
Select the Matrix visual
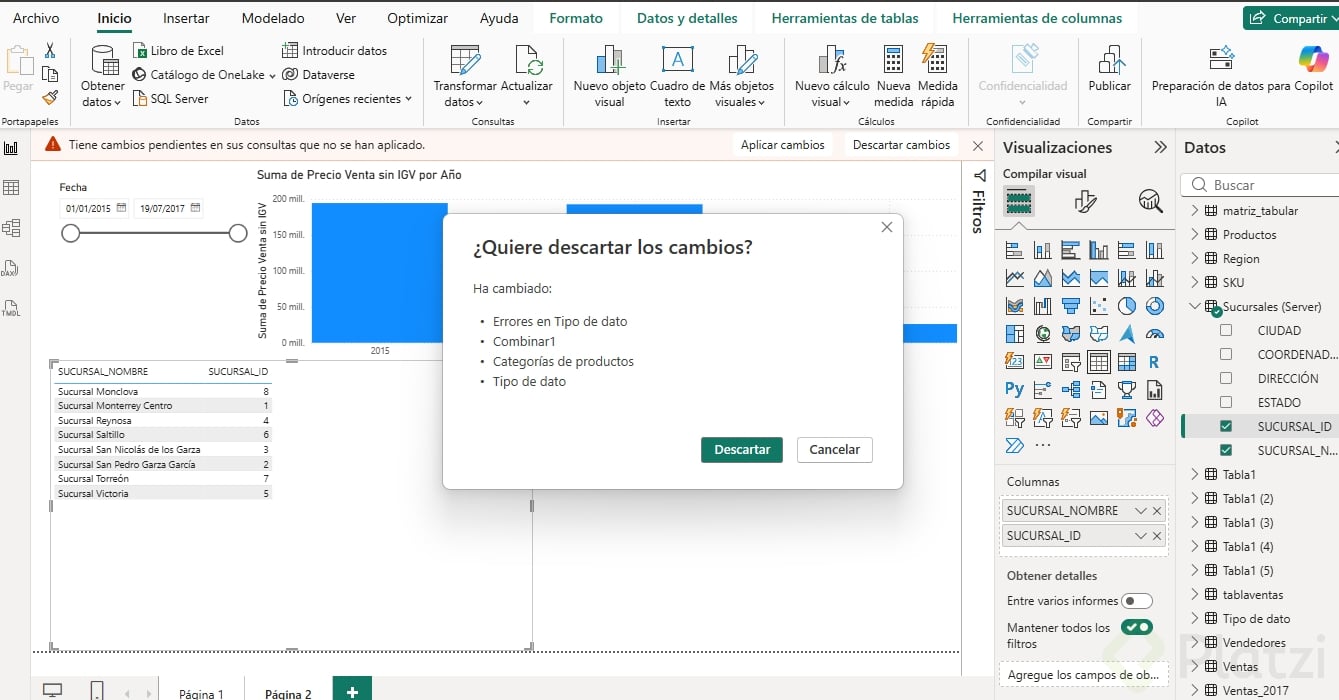(1127, 362)
